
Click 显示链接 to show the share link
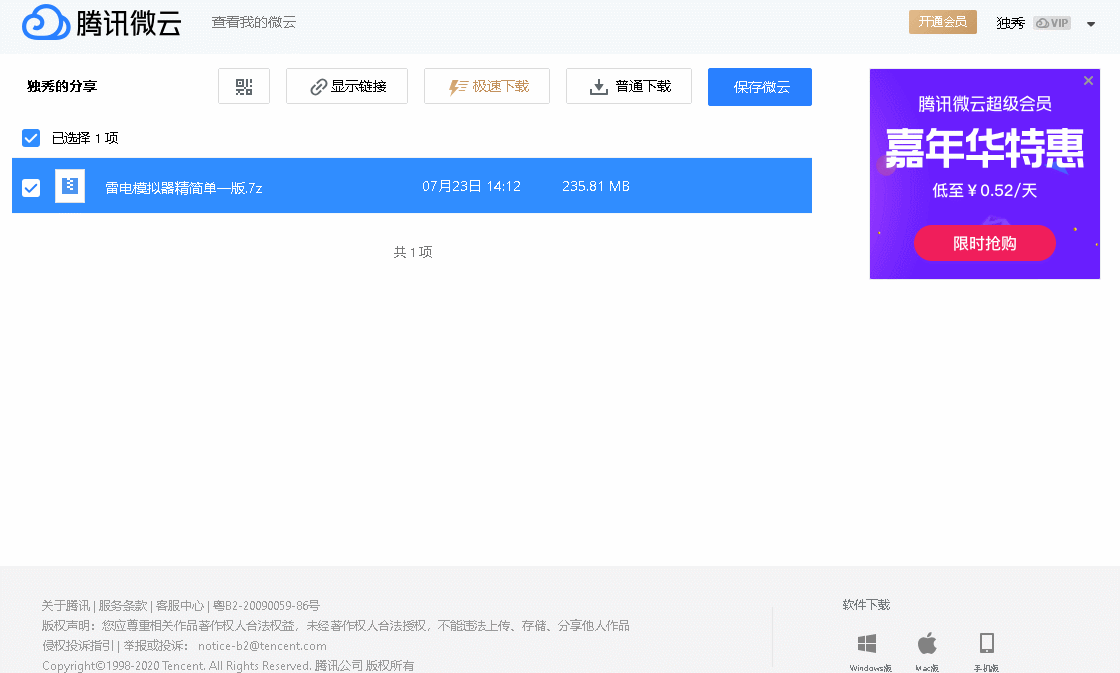[x=347, y=86]
